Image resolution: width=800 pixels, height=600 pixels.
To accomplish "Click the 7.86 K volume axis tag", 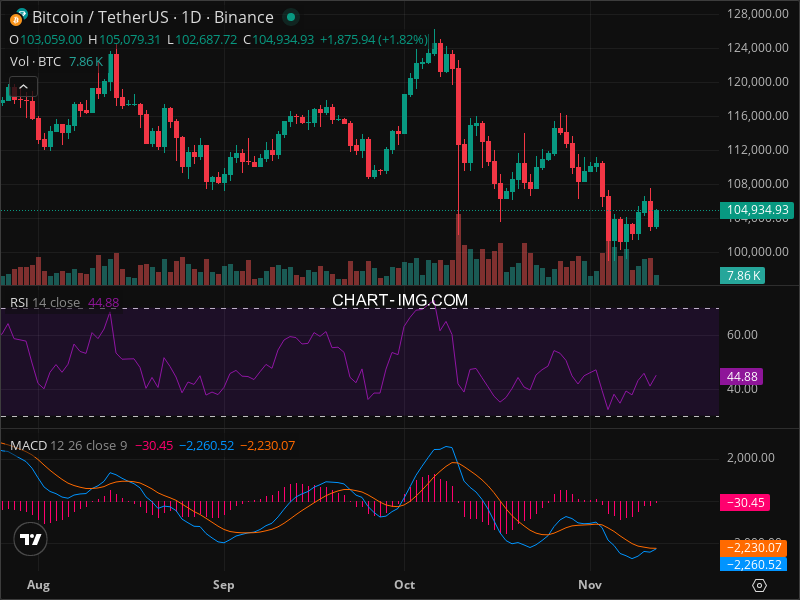I will (x=744, y=275).
